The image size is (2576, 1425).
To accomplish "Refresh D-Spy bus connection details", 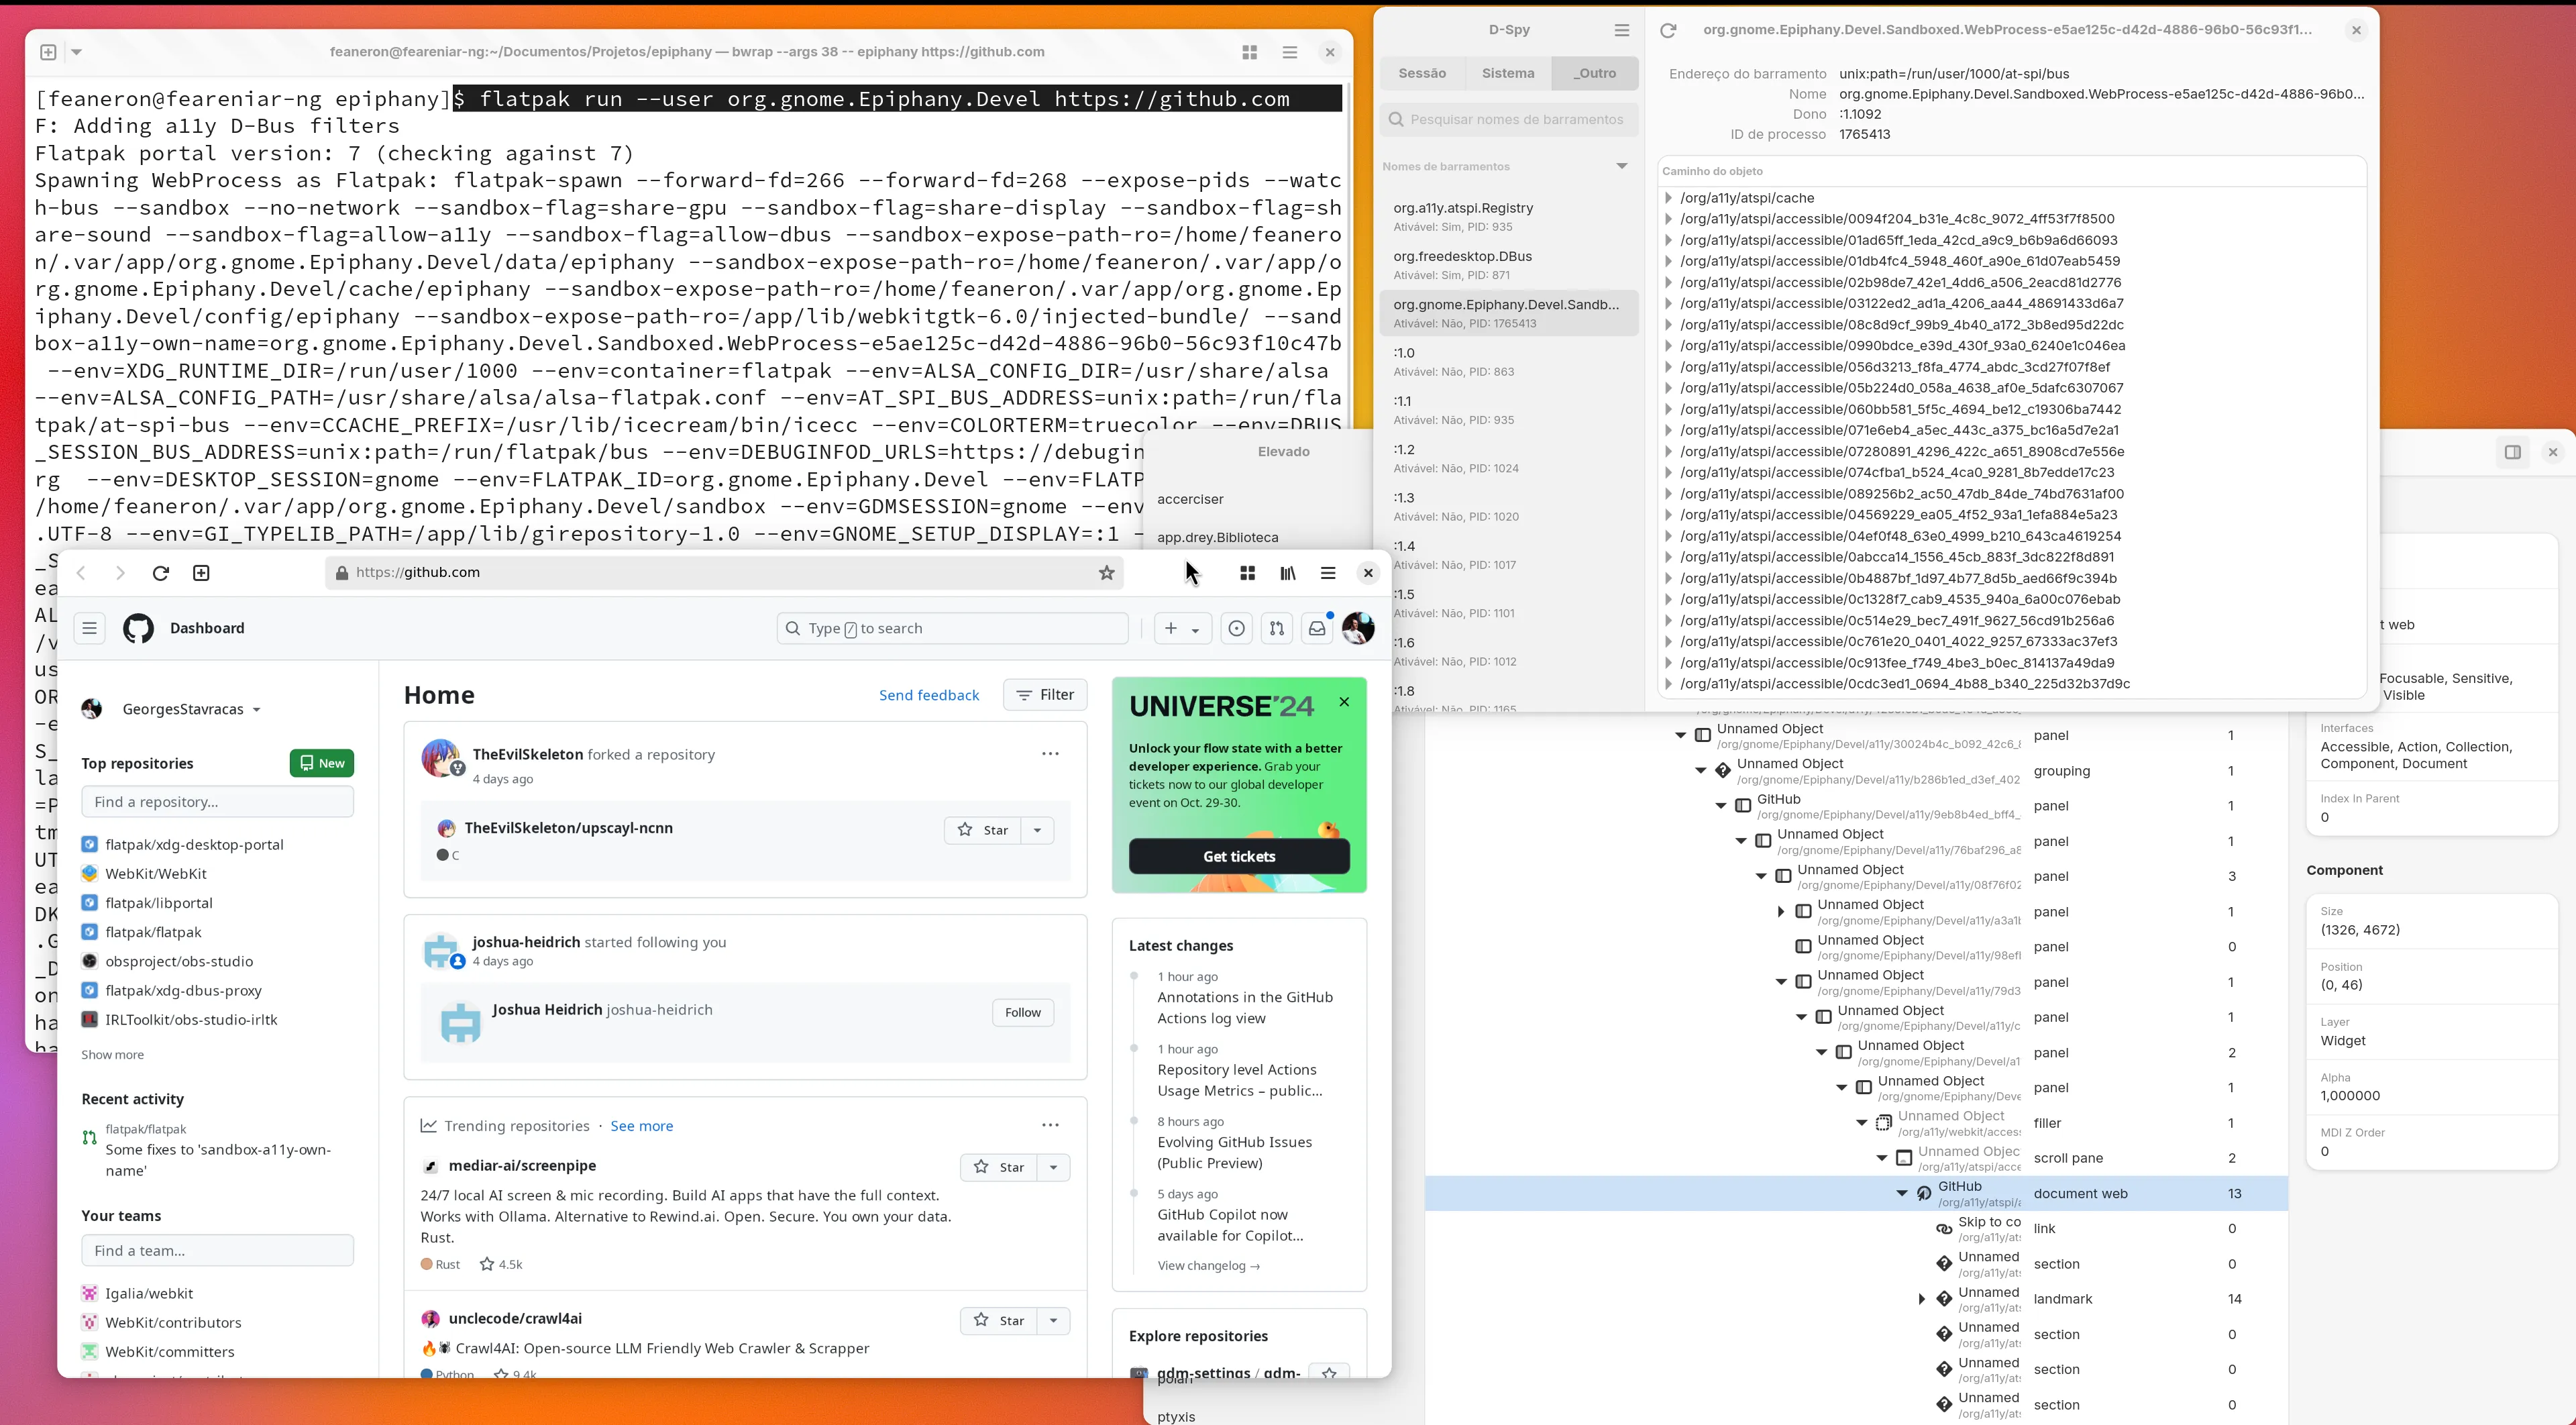I will 1668,30.
